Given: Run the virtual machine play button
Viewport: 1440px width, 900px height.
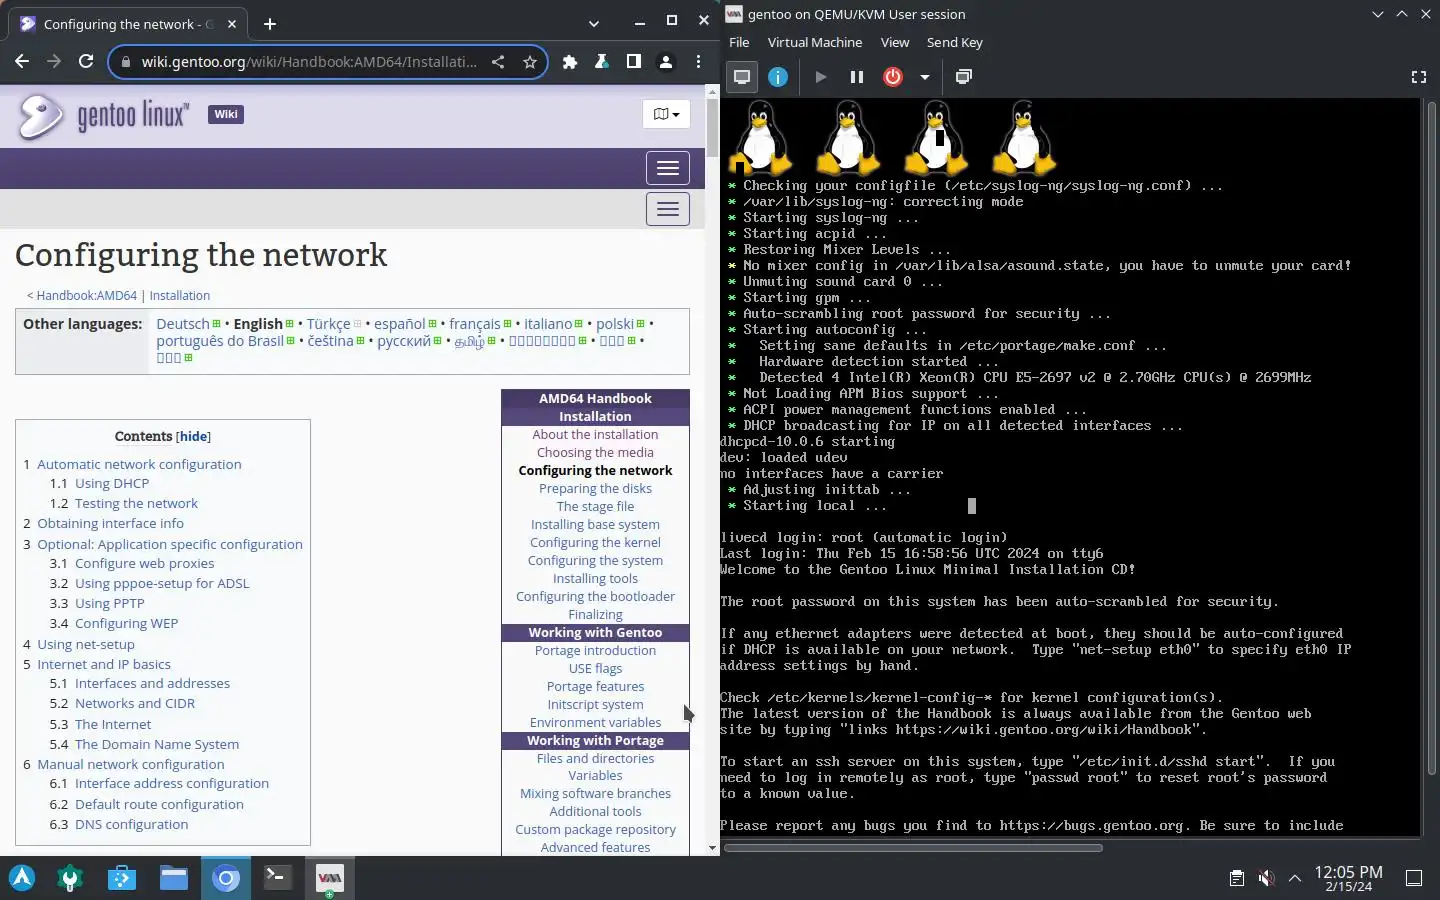Looking at the screenshot, I should (820, 77).
